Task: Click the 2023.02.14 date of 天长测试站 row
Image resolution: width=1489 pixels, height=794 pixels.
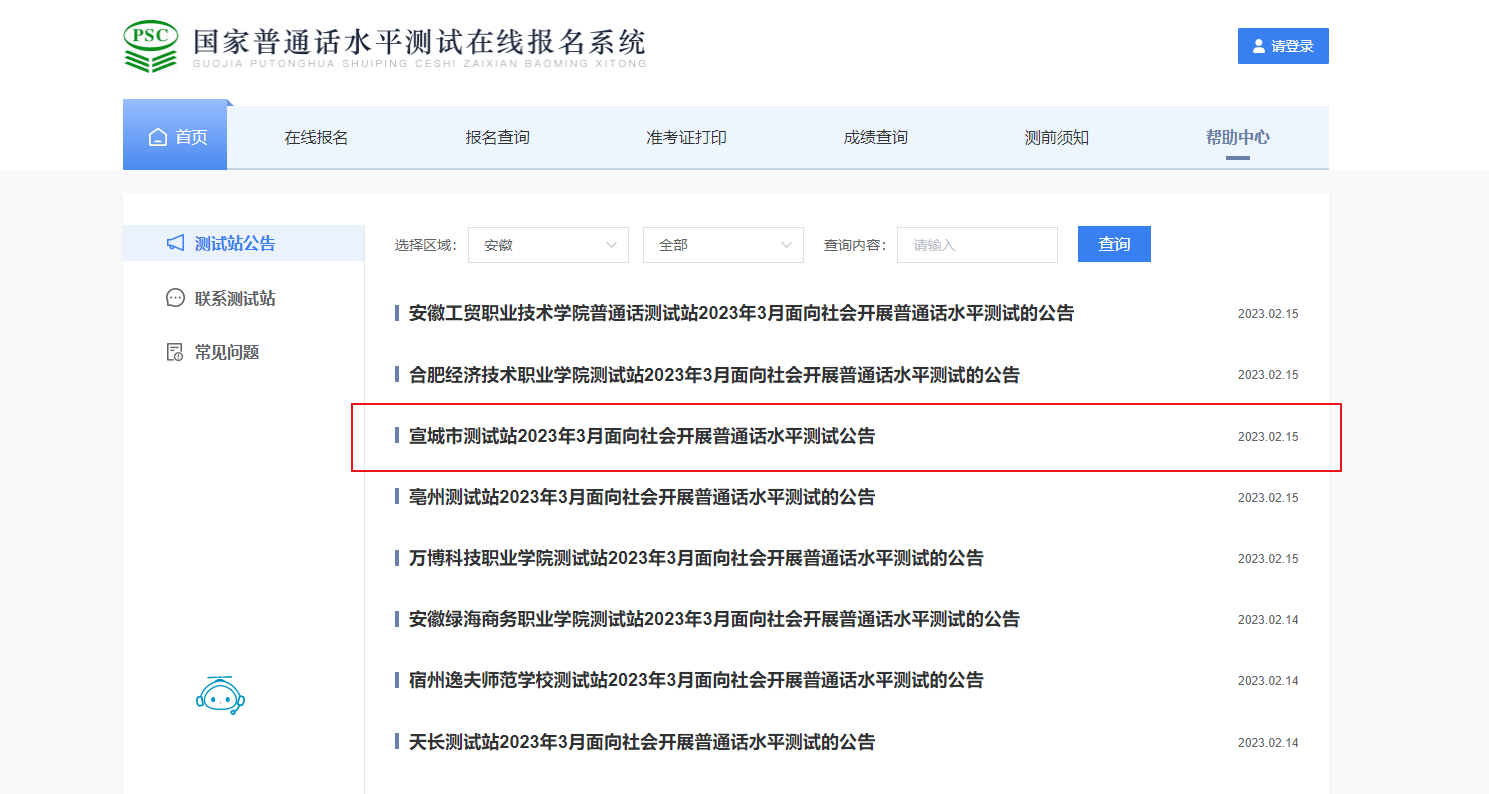Action: (1268, 743)
